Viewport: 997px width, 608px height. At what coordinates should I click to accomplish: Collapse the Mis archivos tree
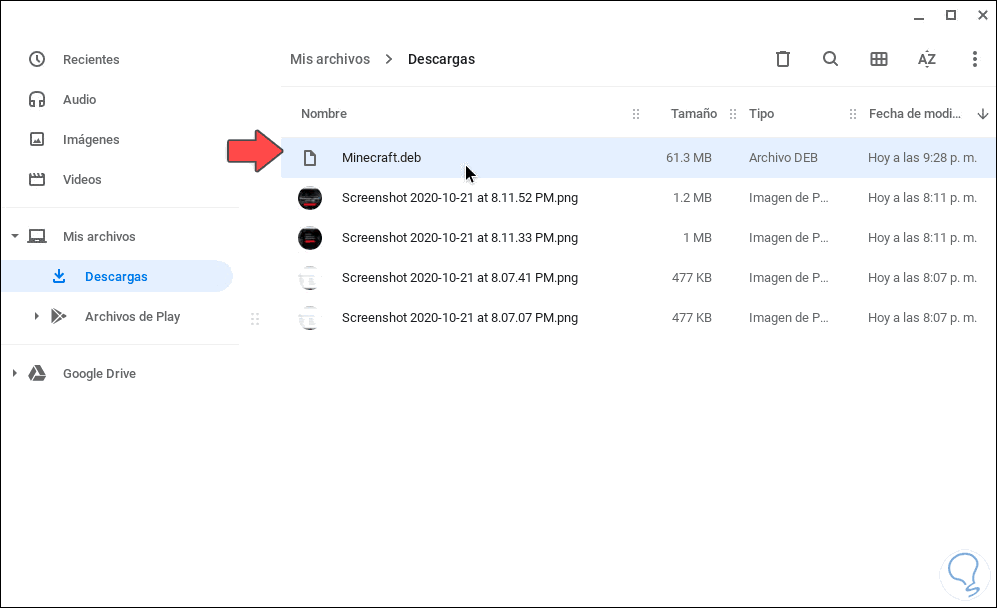15,237
